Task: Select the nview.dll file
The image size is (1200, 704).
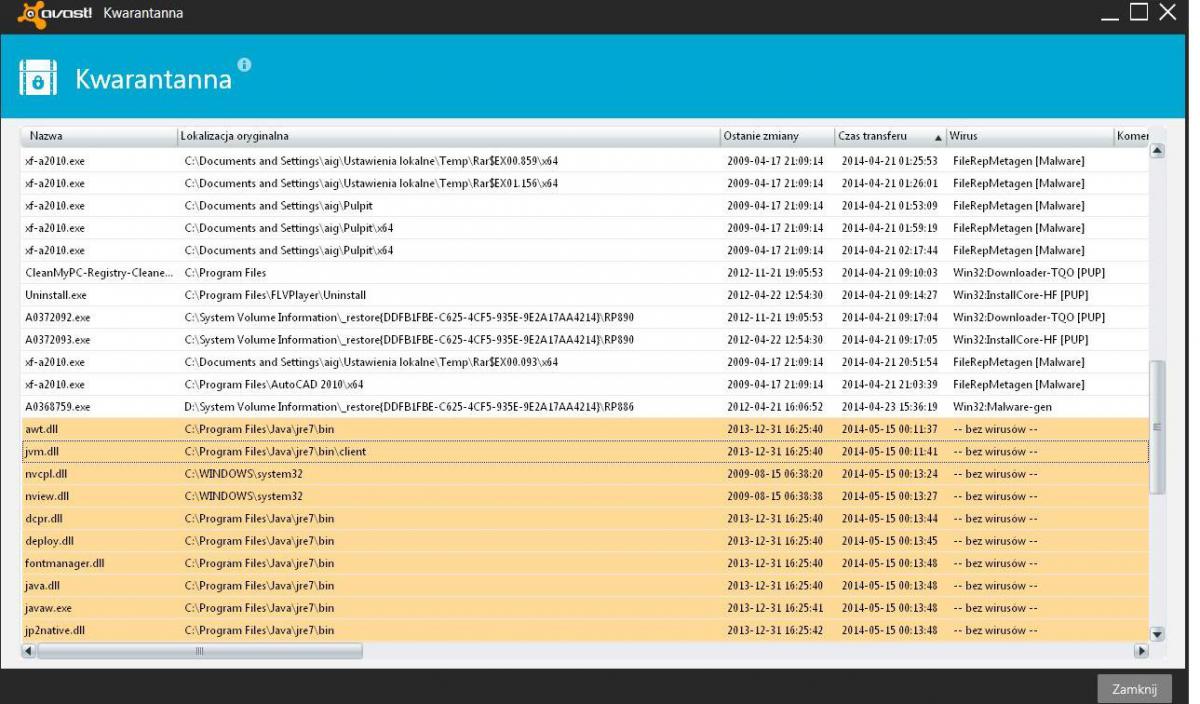Action: [x=585, y=496]
